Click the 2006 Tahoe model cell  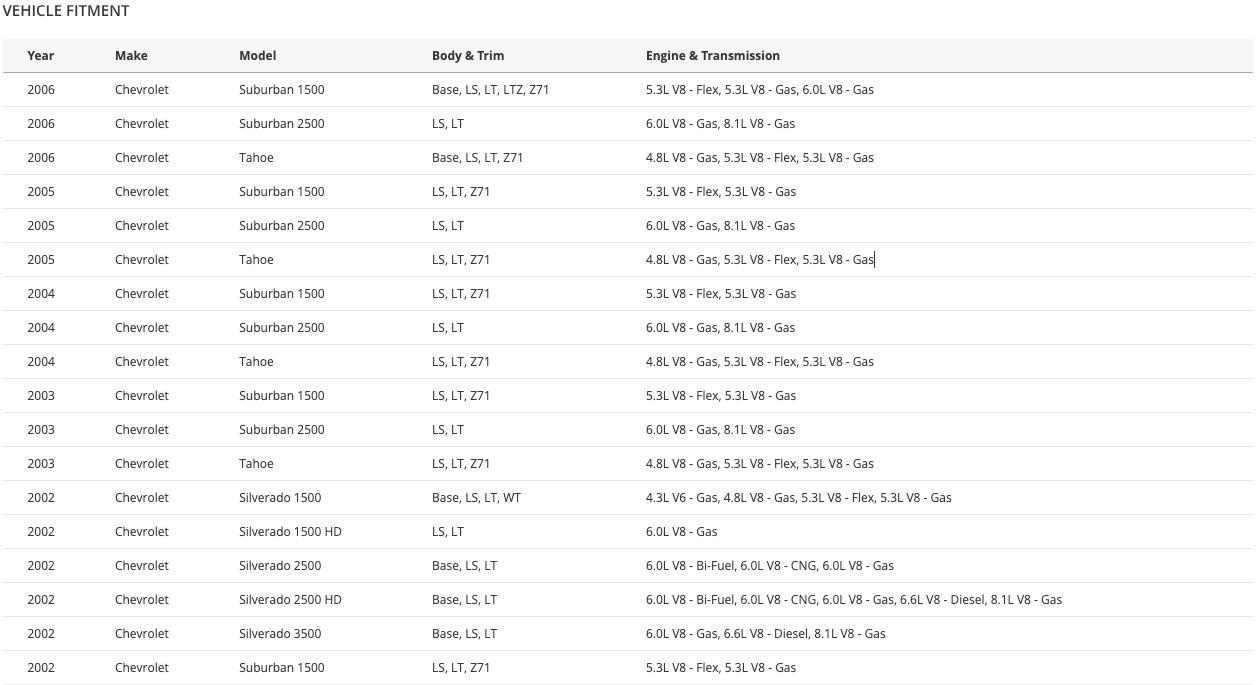(x=256, y=158)
